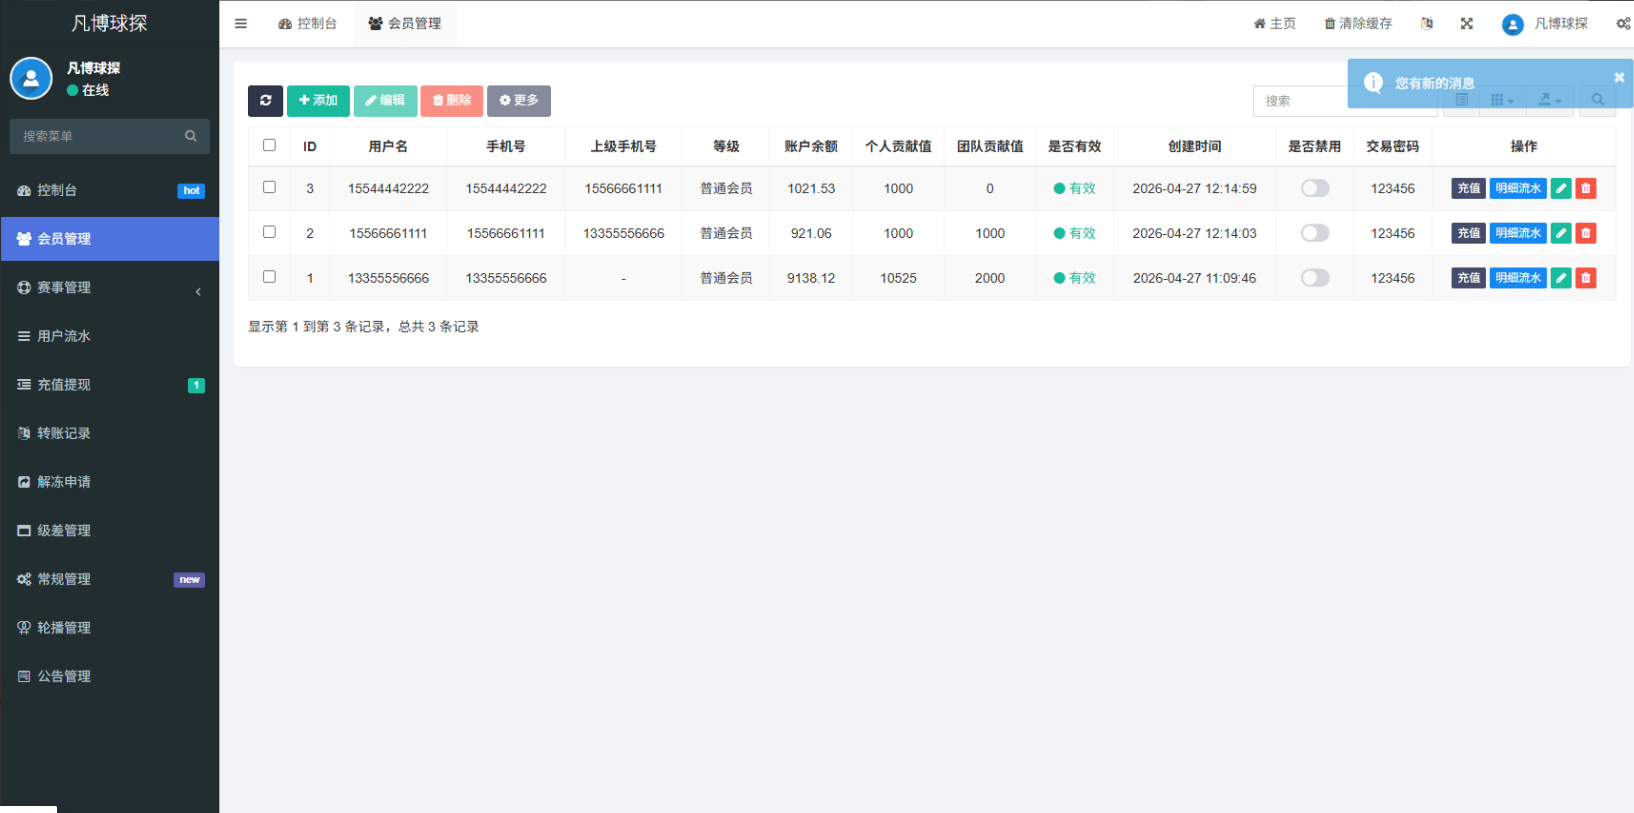Screen dimensions: 1634x813
Task: Click the user avatar in the top bar
Action: tap(1513, 24)
